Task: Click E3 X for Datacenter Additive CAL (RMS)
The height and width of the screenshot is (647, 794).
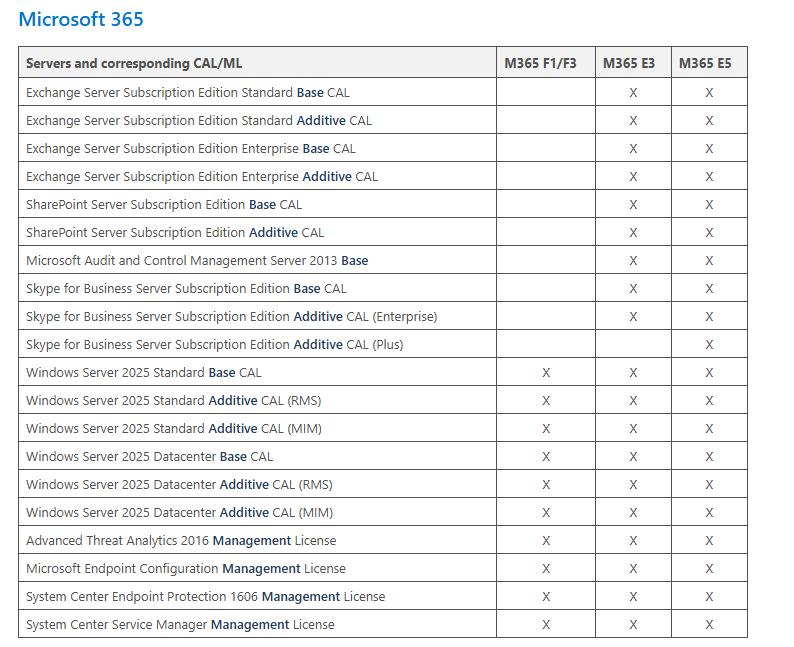Action: tap(633, 484)
